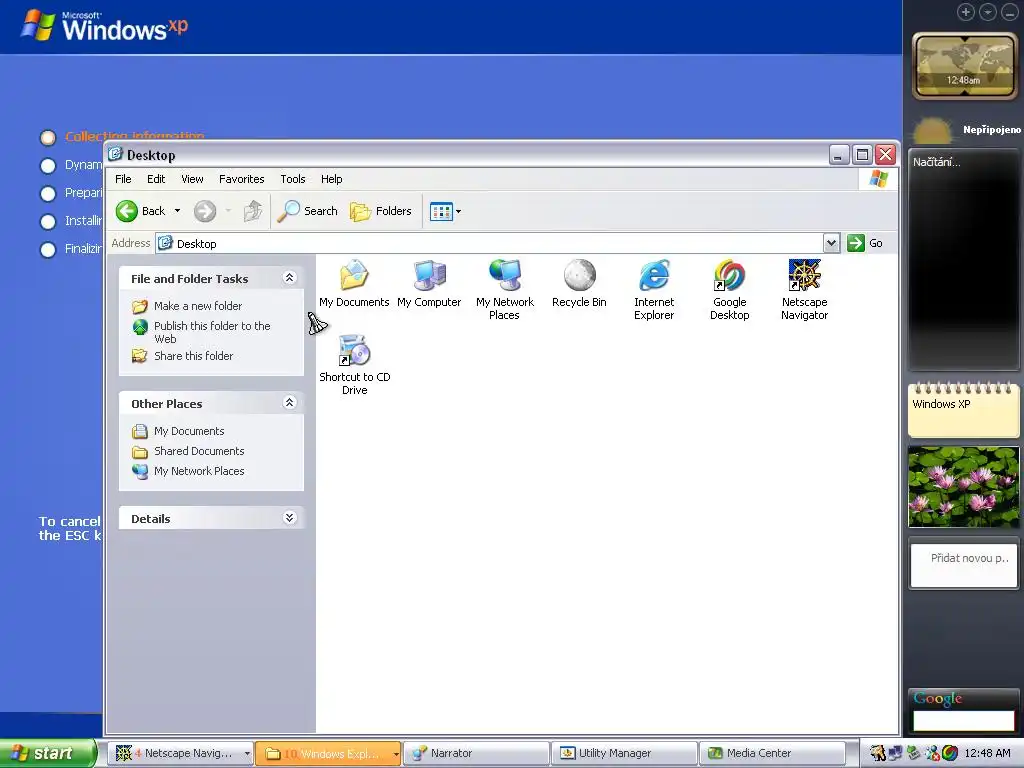This screenshot has height=768, width=1024.
Task: Click the Google search box in sidebar
Action: (963, 720)
